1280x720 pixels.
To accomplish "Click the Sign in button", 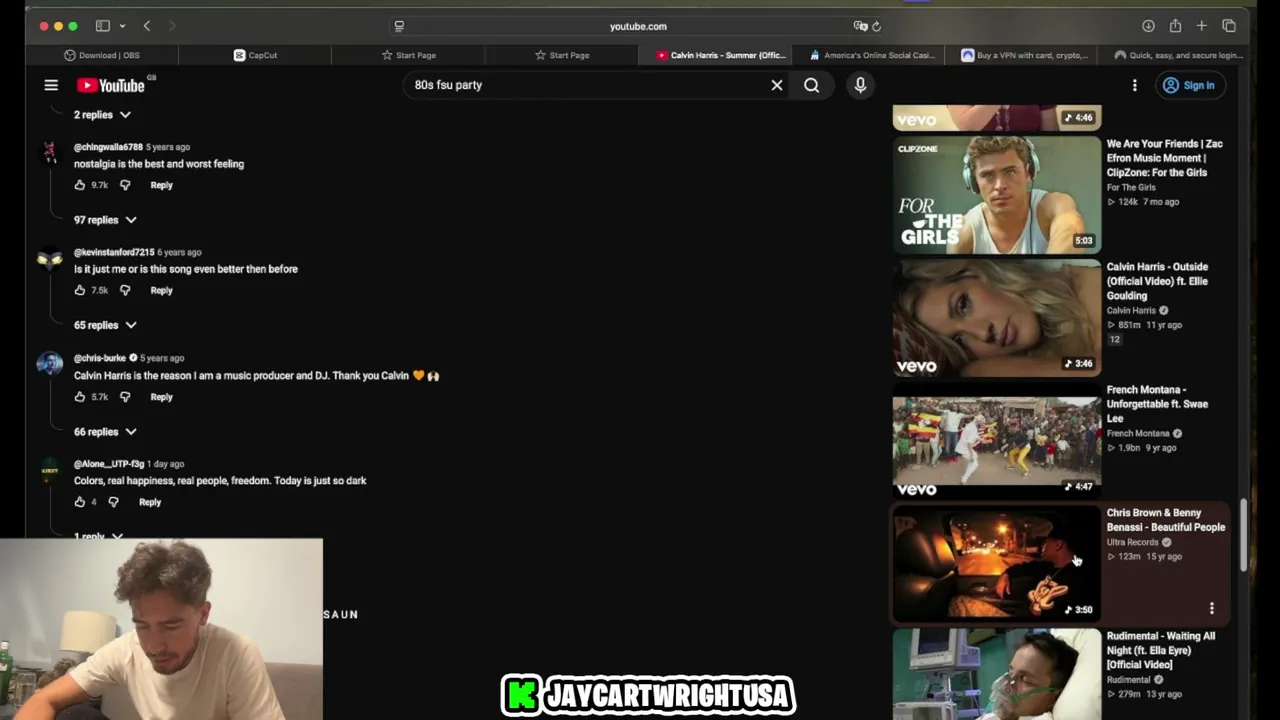I will click(x=1189, y=86).
